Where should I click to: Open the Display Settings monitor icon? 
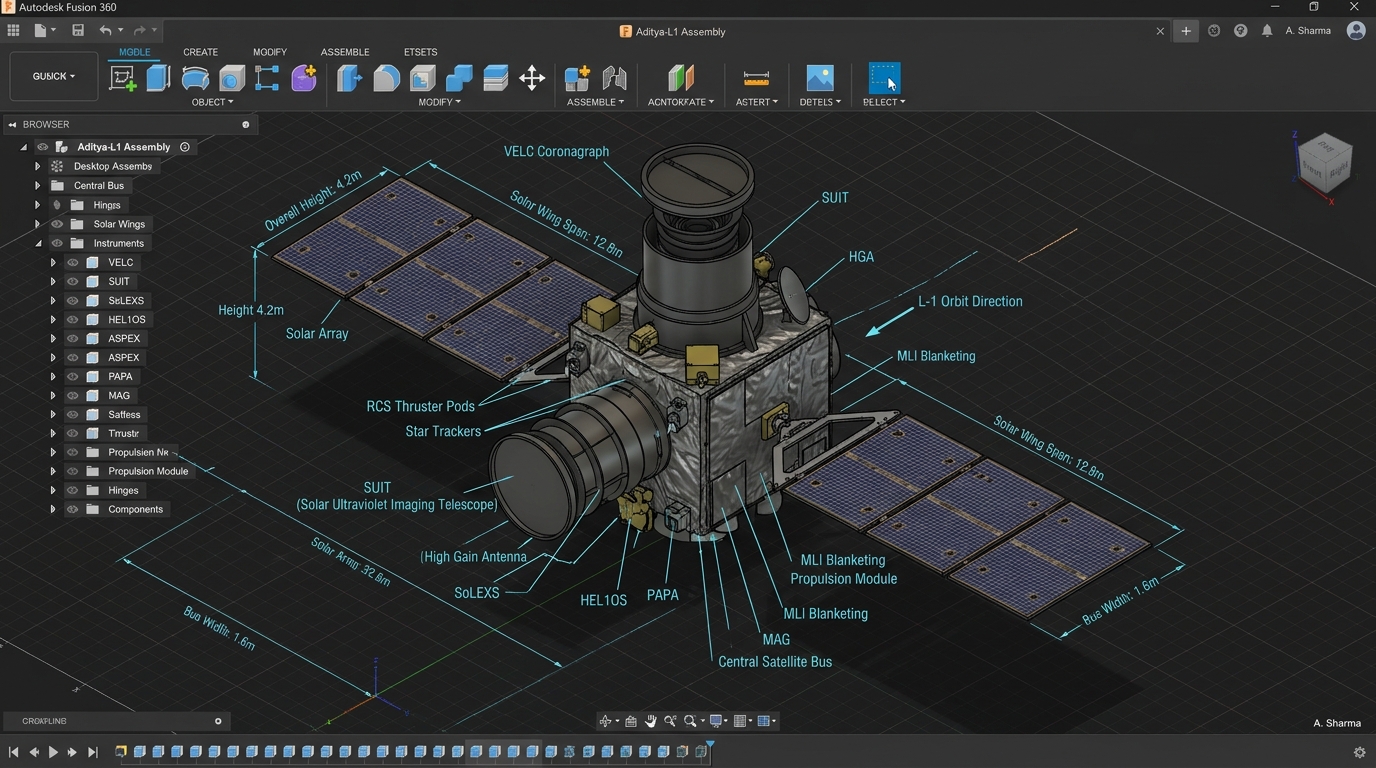[x=716, y=721]
